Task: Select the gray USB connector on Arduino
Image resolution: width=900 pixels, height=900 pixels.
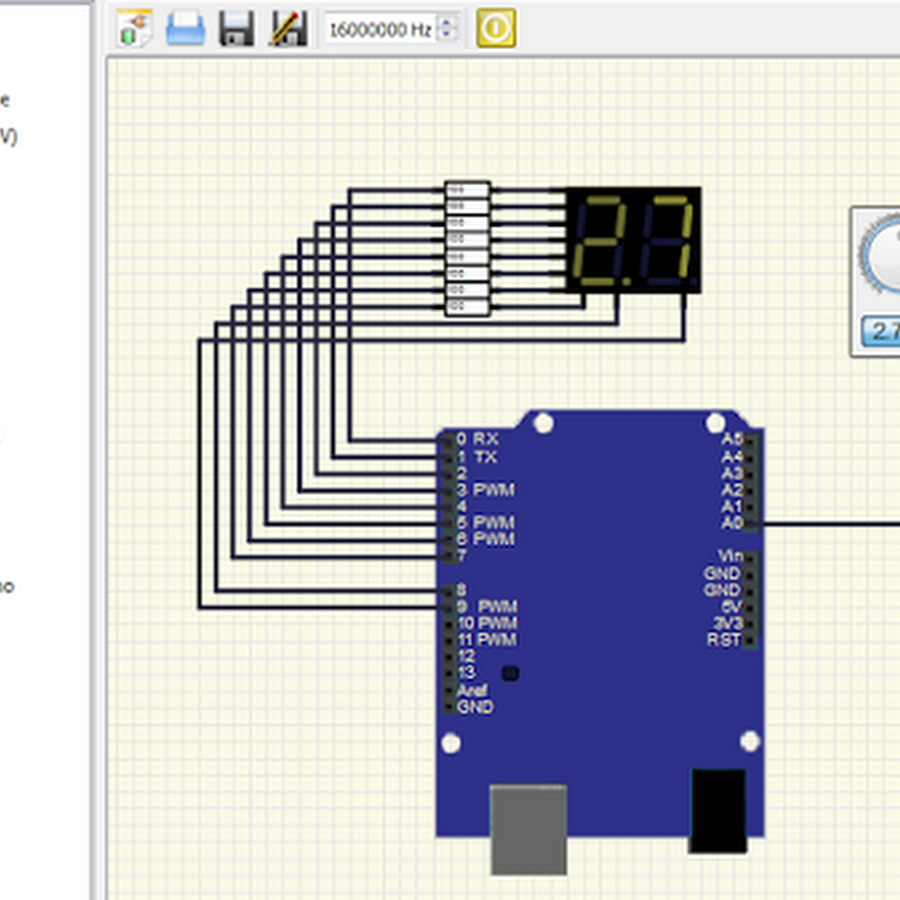Action: coord(528,828)
